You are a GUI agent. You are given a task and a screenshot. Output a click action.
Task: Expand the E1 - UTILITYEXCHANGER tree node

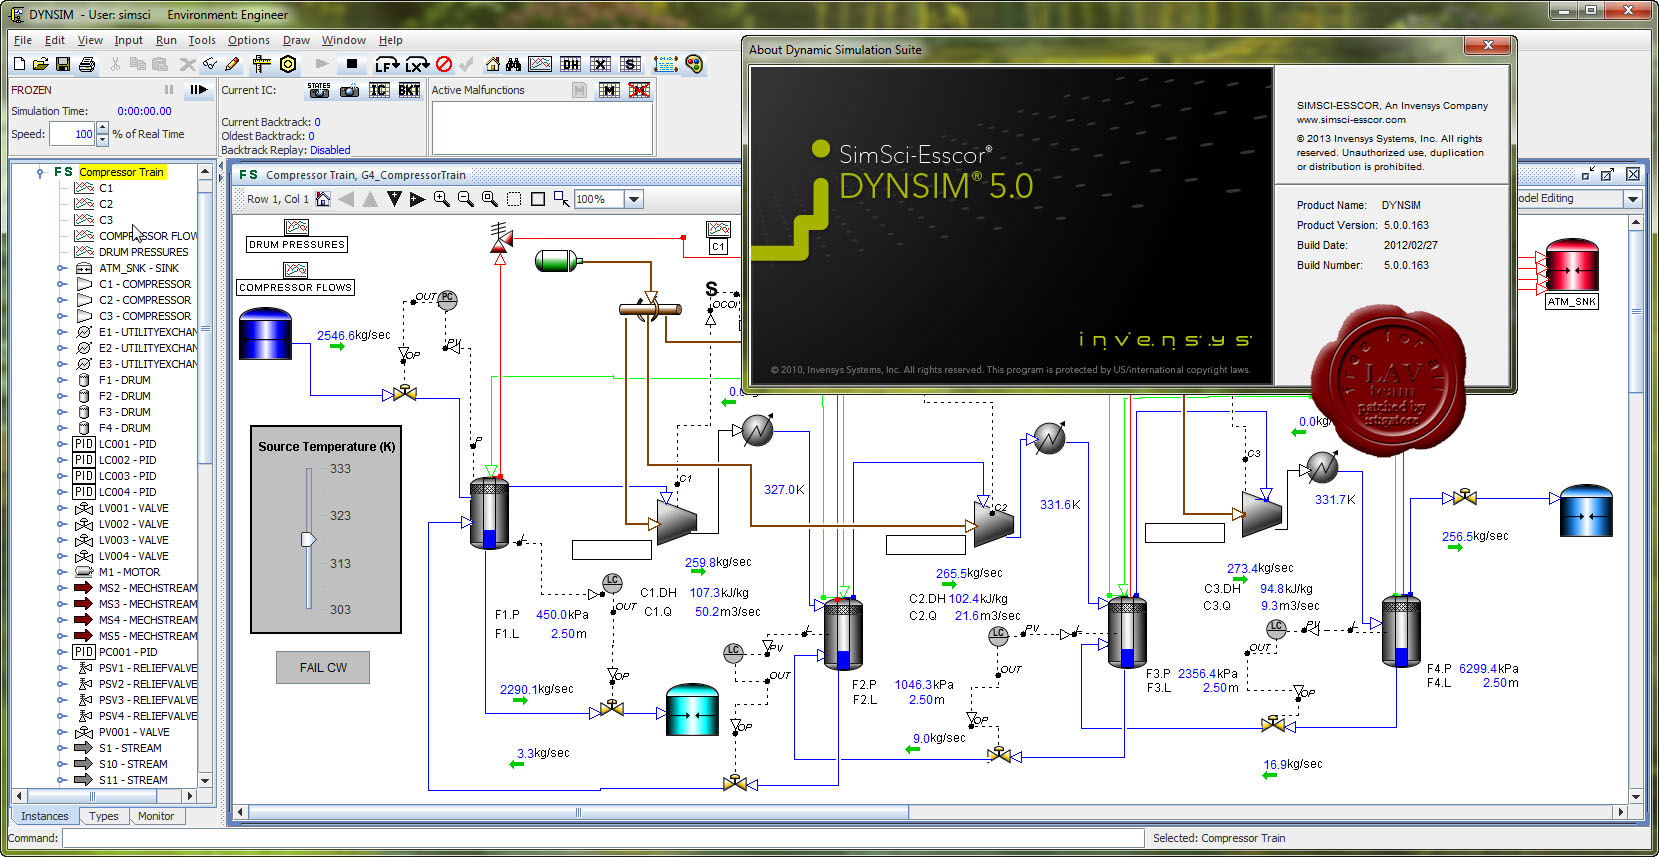click(x=61, y=332)
